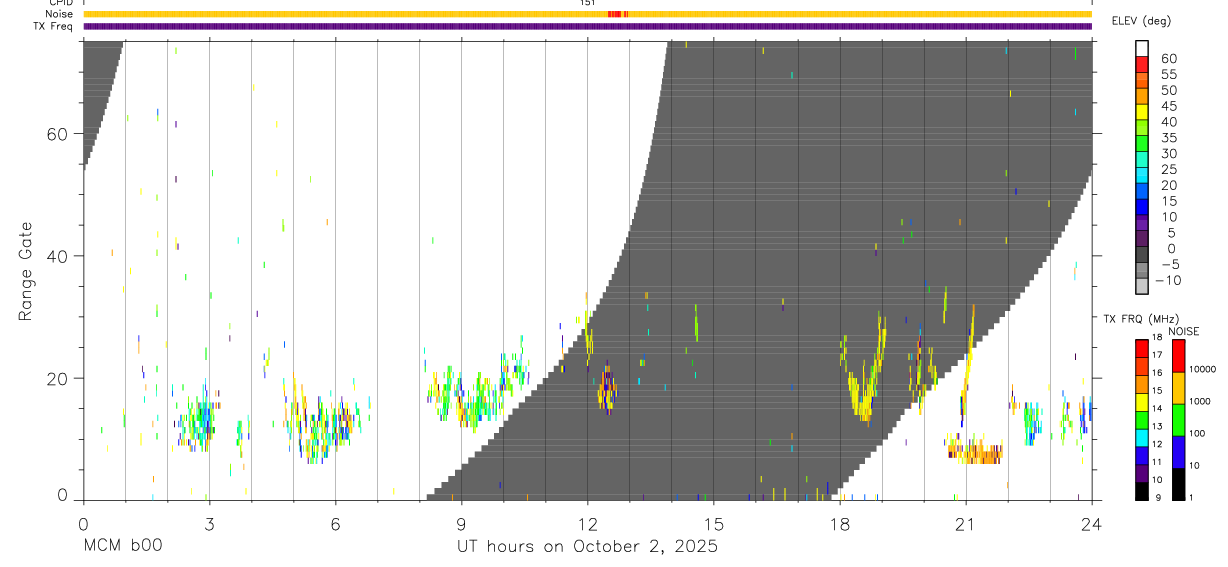Select the orange 45–50 ELEV colorbar segment

[1142, 97]
